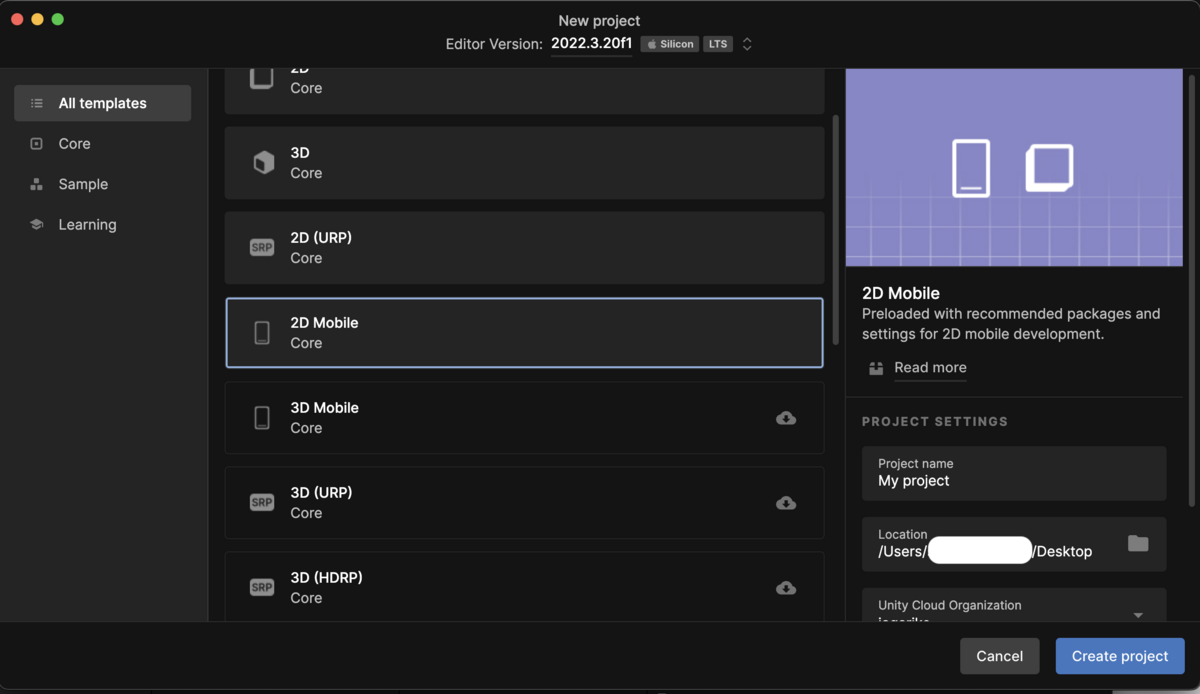This screenshot has width=1200, height=694.
Task: Click the PROJECT SETTINGS heading
Action: [935, 422]
